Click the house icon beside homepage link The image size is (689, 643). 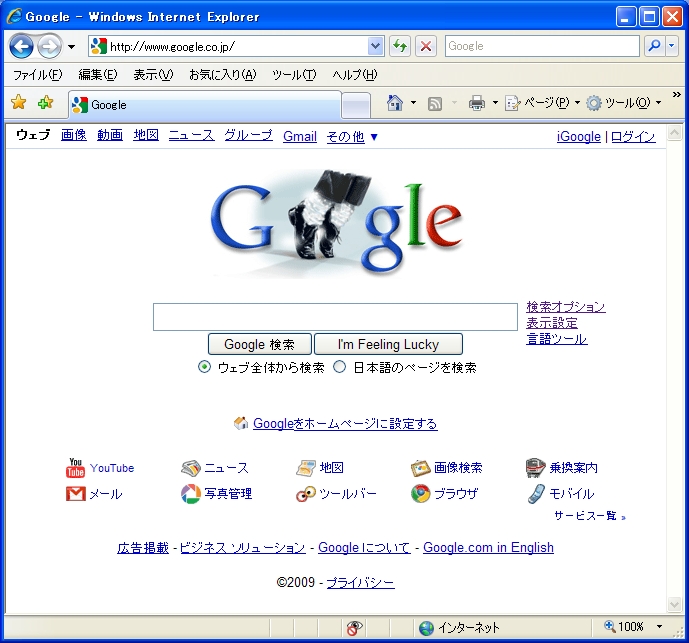(241, 423)
